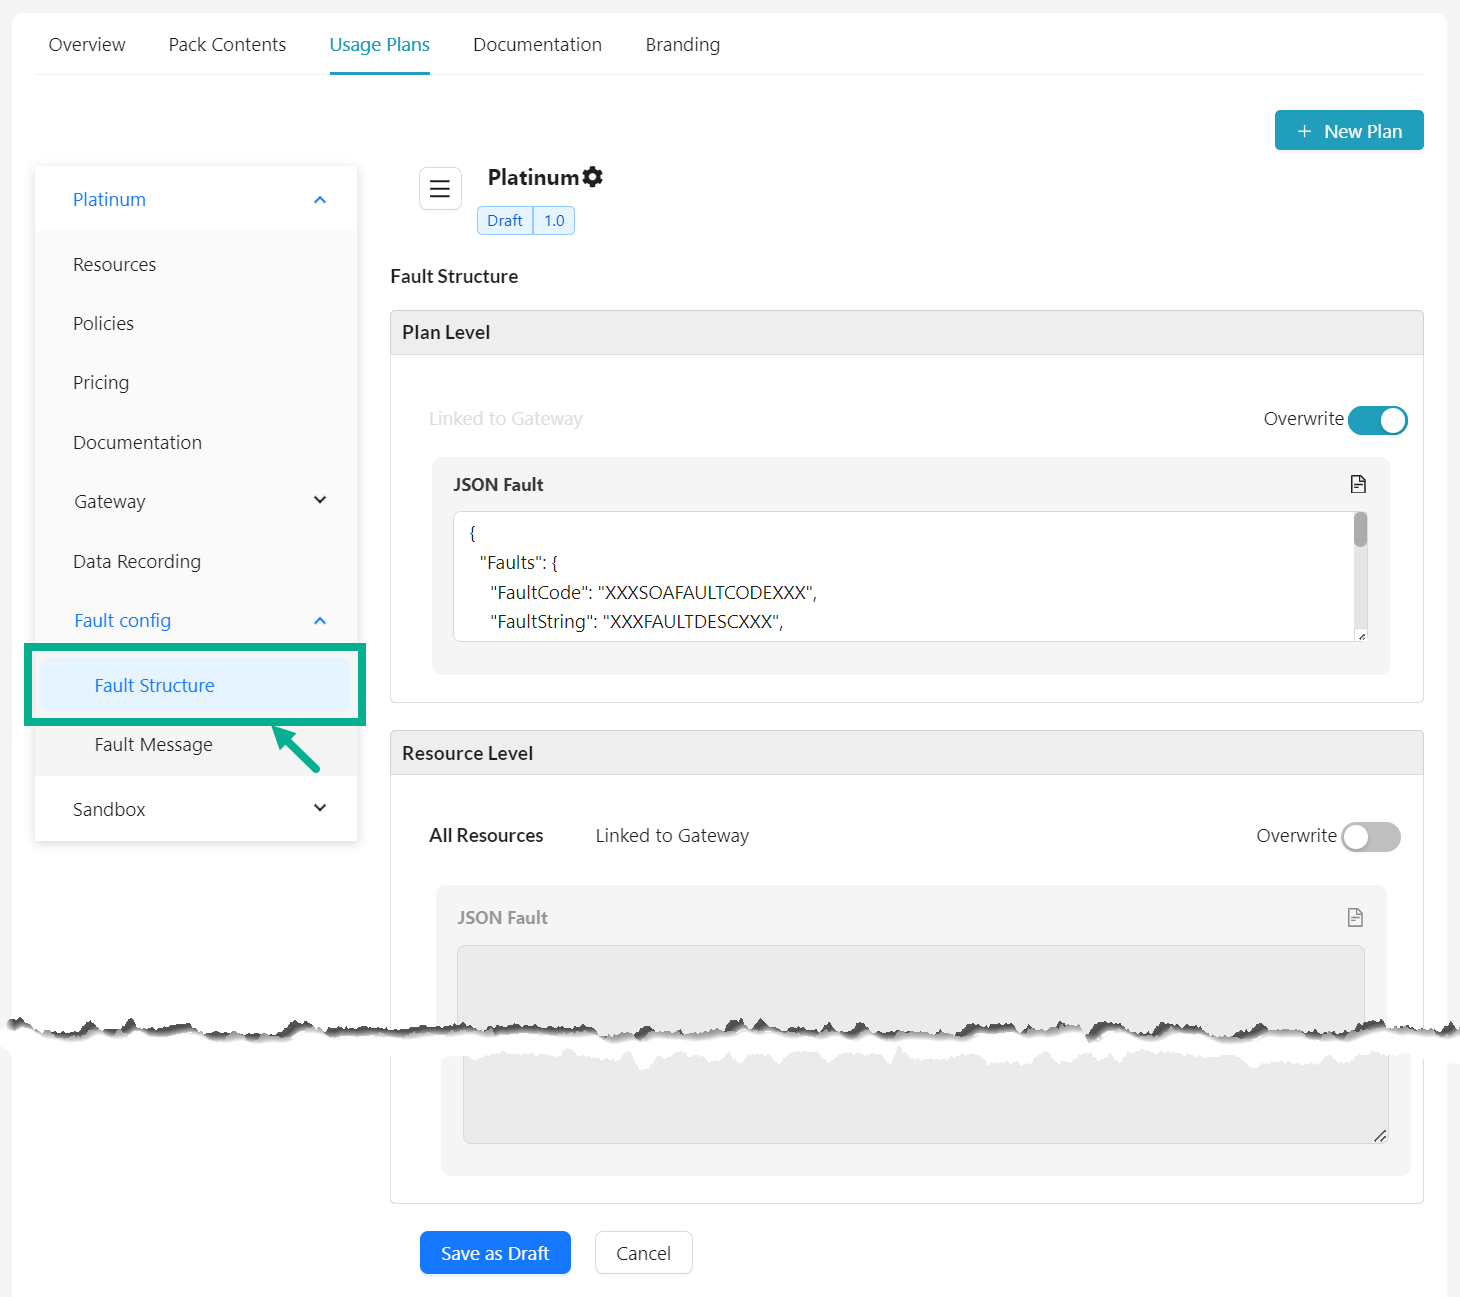1460x1297 pixels.
Task: Open Data Recording in the sidebar
Action: [x=137, y=562]
